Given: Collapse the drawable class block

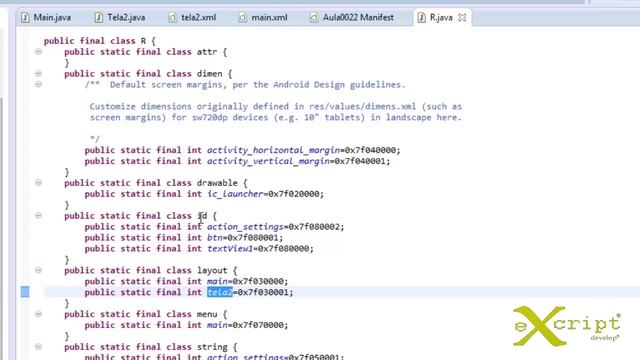Looking at the screenshot, I should pyautogui.click(x=38, y=182).
